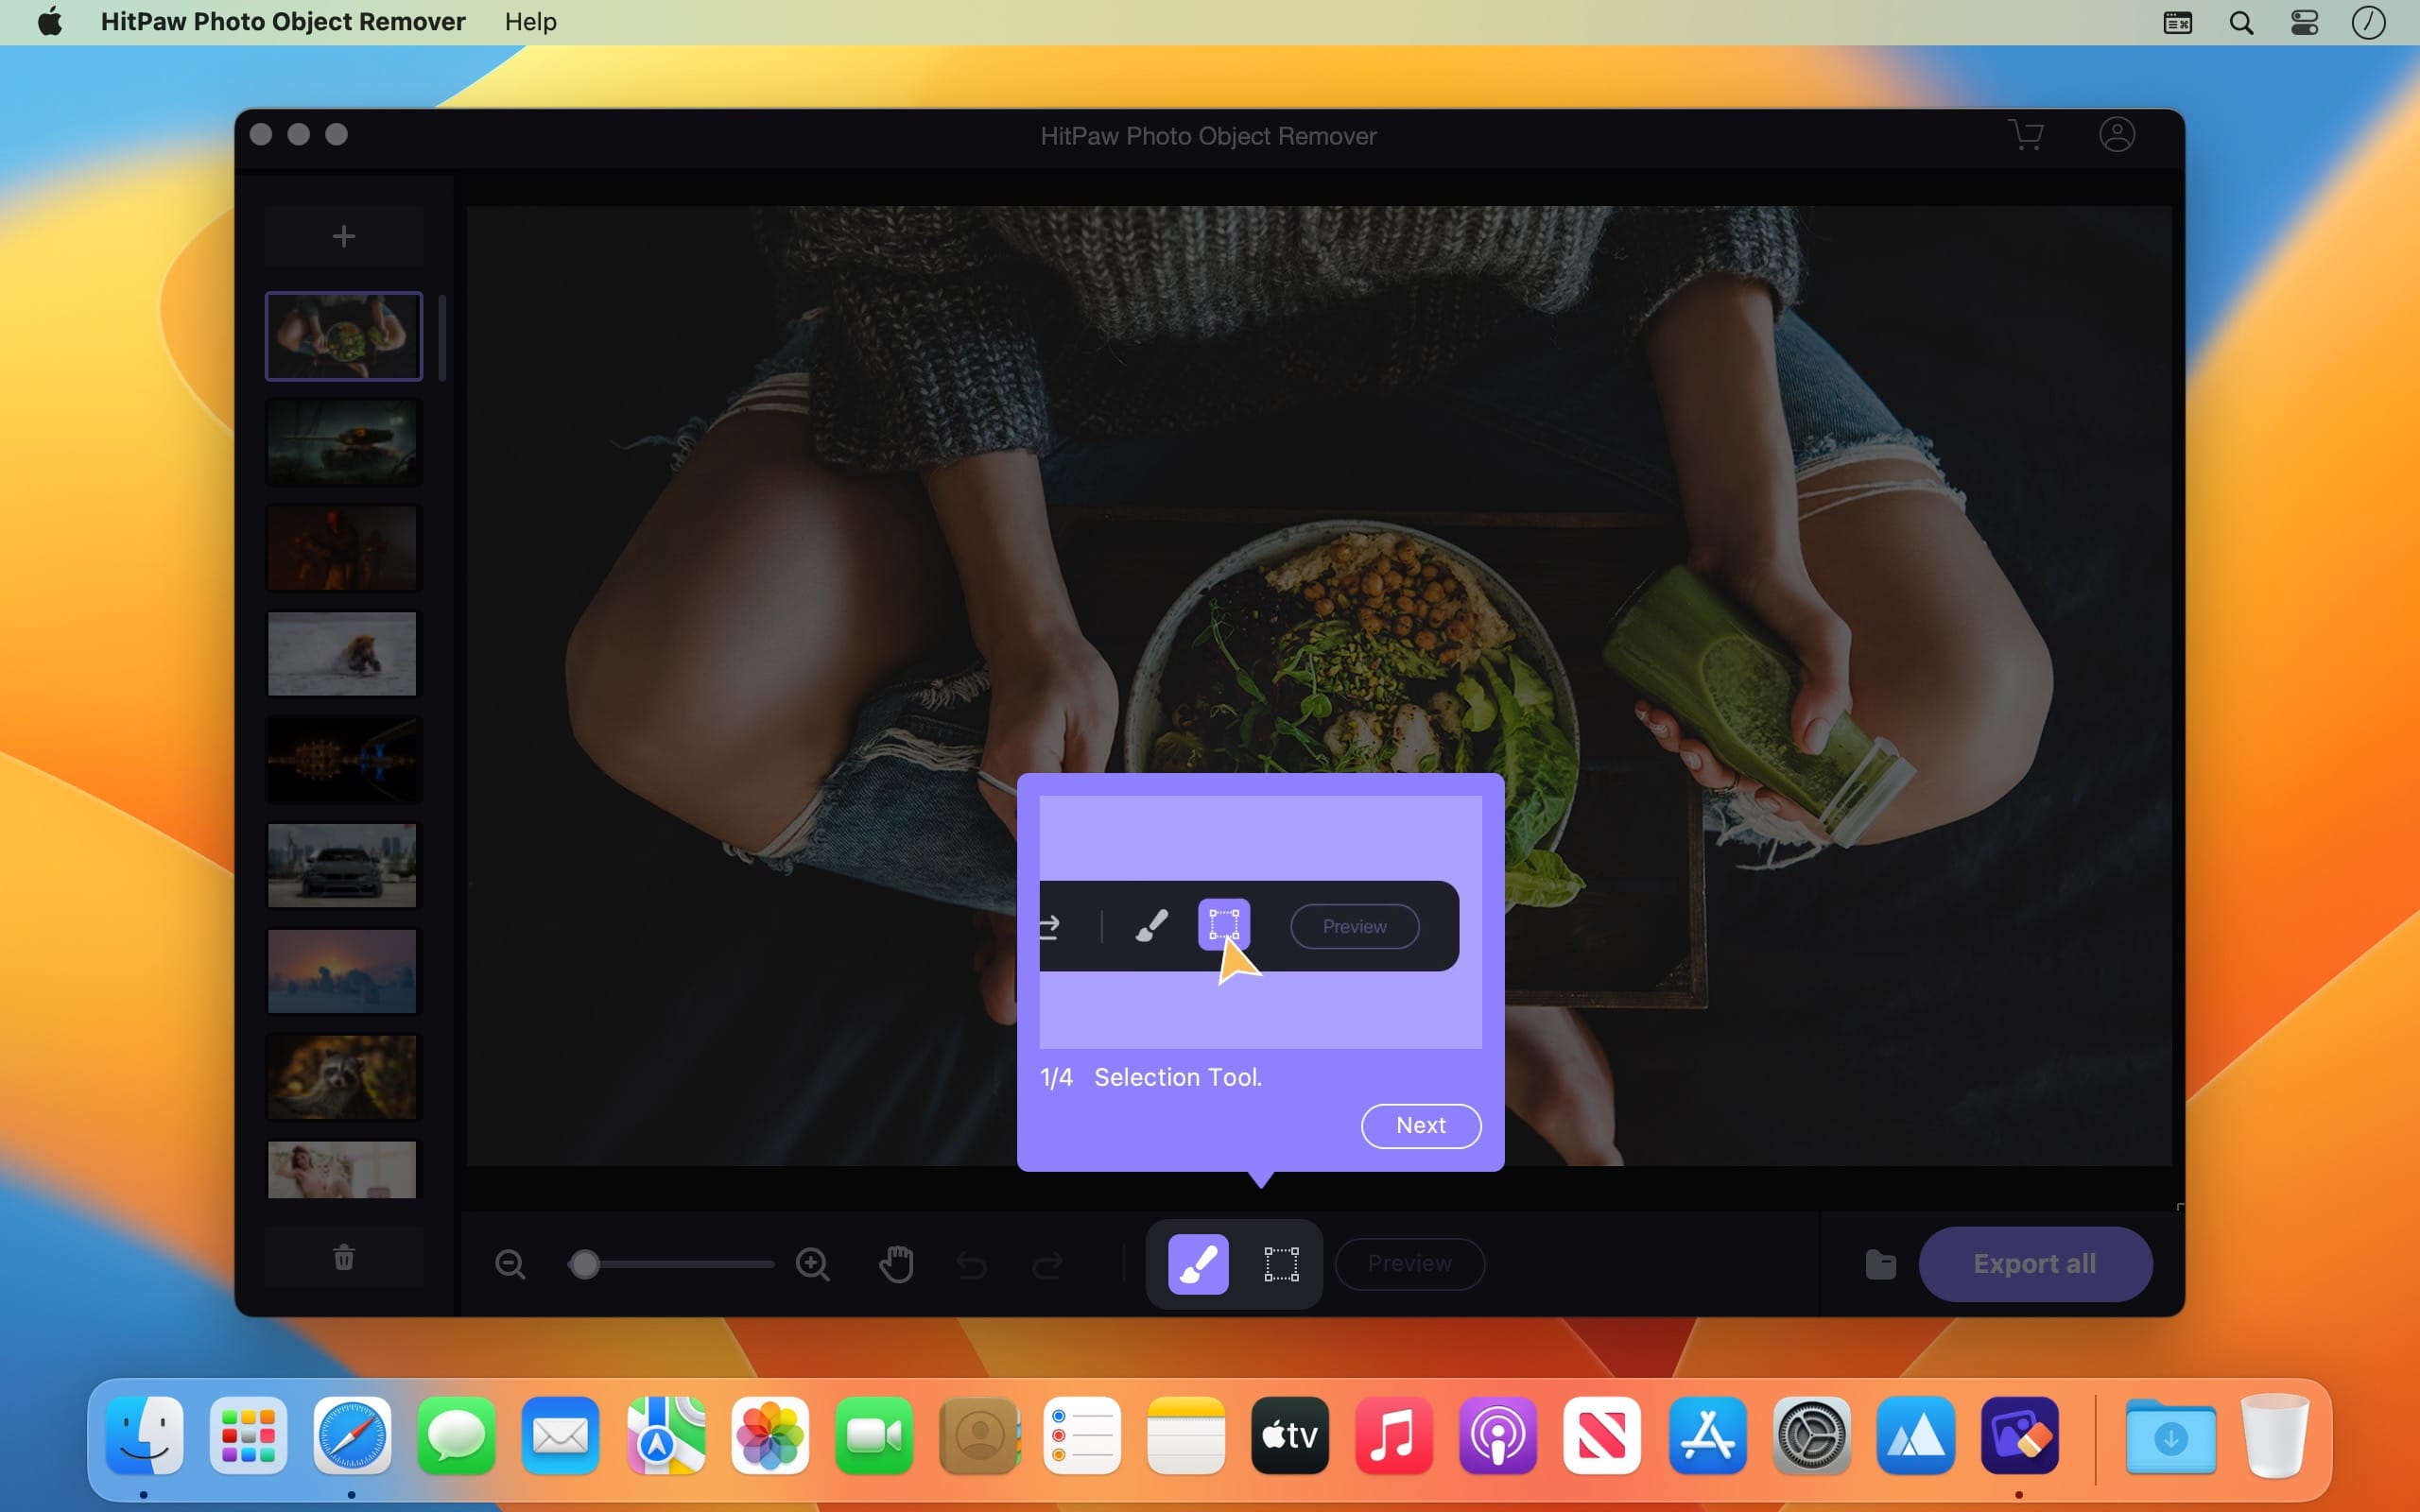Click the Undo arrow icon

[x=972, y=1263]
